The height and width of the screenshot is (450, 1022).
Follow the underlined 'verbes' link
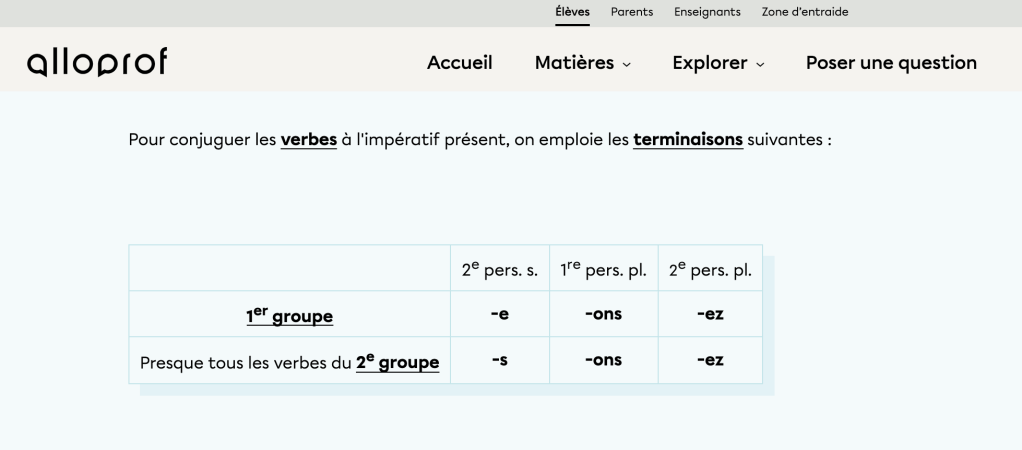coord(309,140)
